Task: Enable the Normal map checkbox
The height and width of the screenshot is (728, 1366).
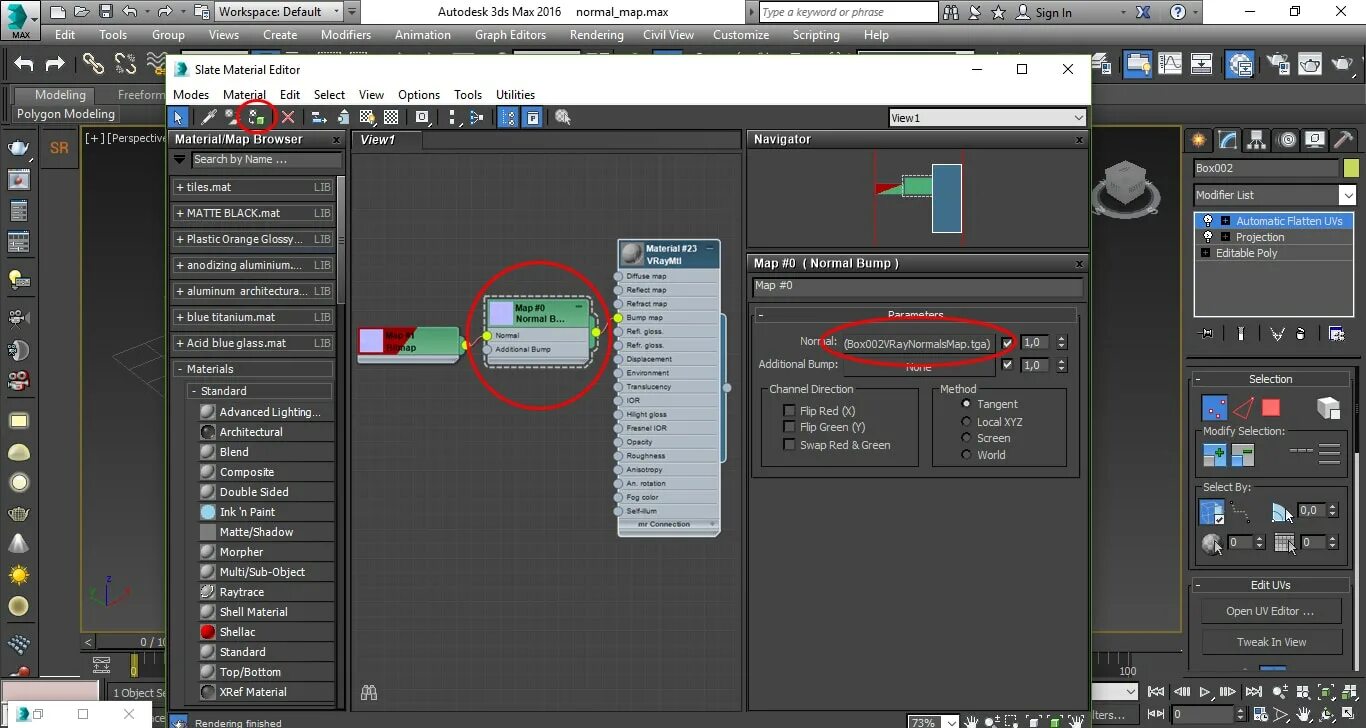Action: point(1007,343)
